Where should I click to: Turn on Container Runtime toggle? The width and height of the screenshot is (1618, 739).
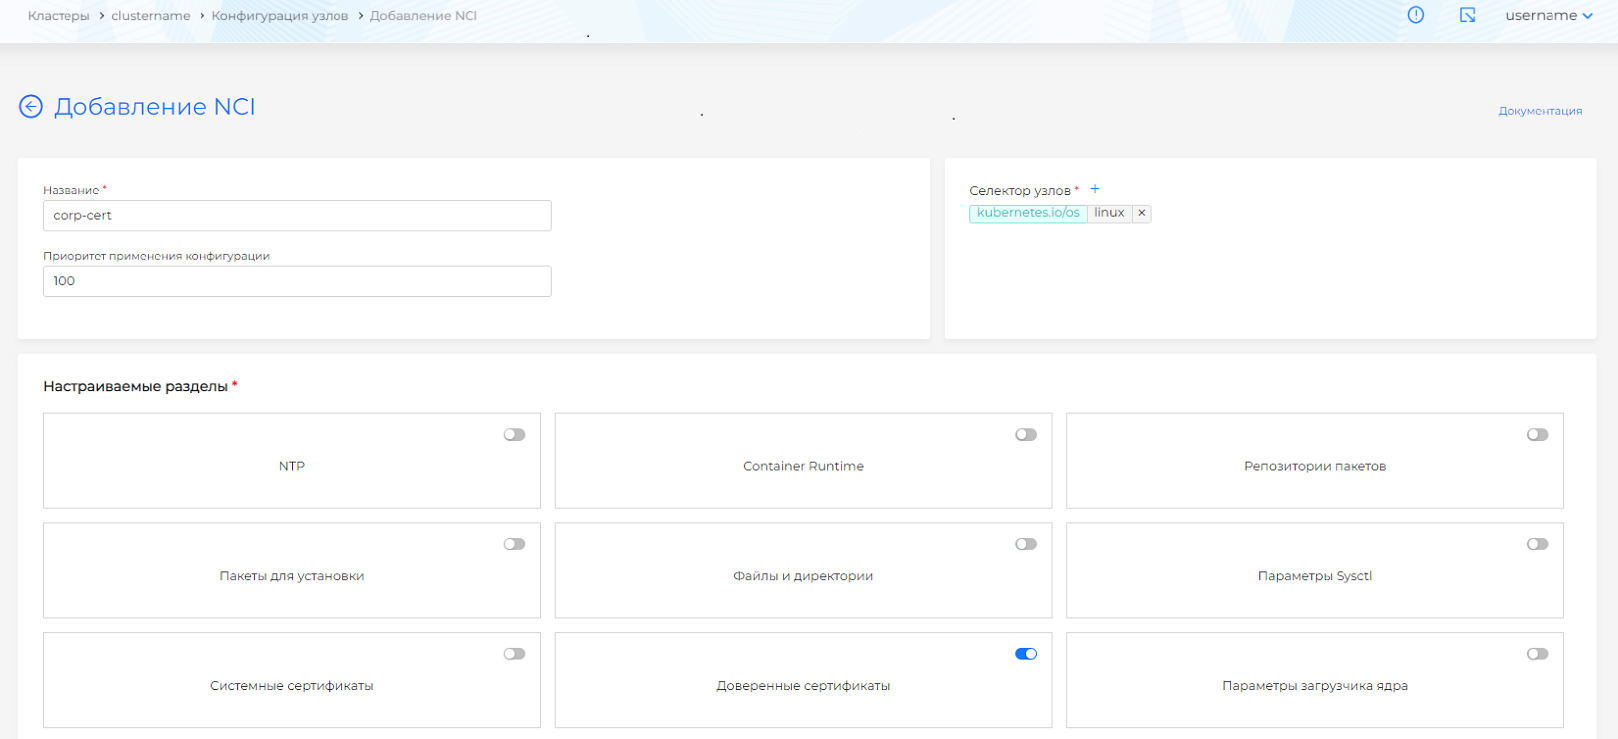(1026, 435)
